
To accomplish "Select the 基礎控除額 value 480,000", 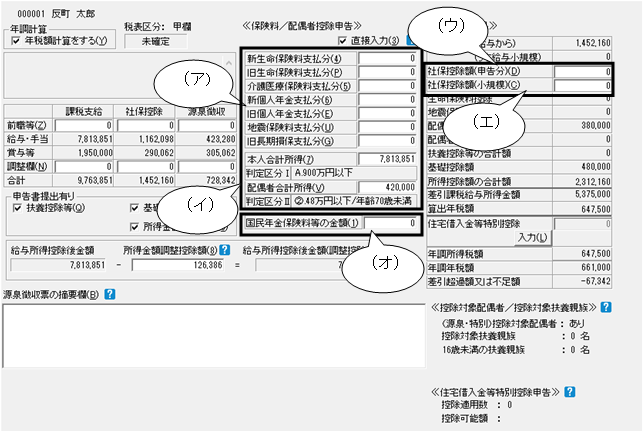I will [x=596, y=167].
